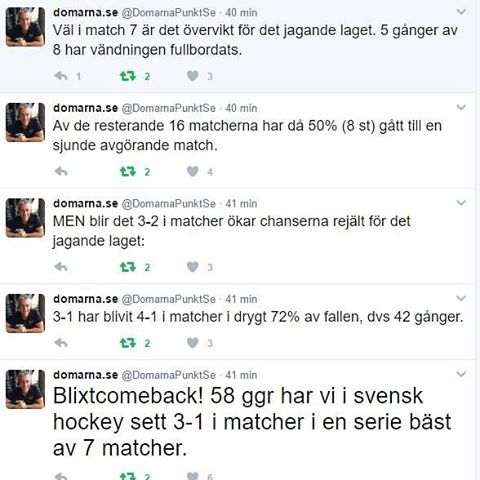The height and width of the screenshot is (480, 480).
Task: Retweet the 'Av de resterande 16 matcherna' tweet
Action: click(128, 172)
